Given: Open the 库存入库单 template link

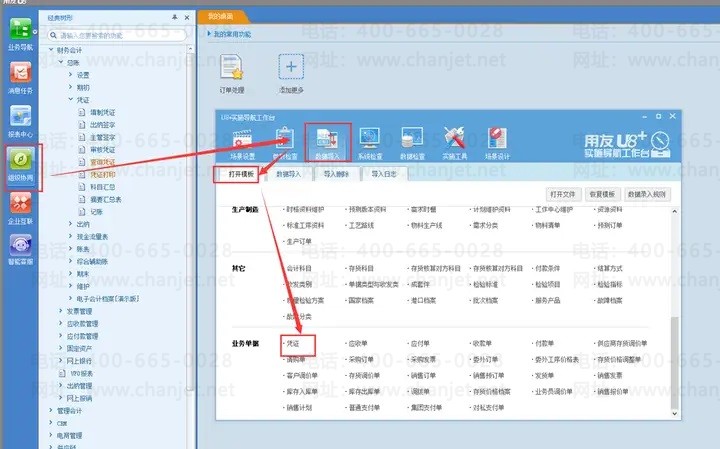Looking at the screenshot, I should [x=302, y=392].
